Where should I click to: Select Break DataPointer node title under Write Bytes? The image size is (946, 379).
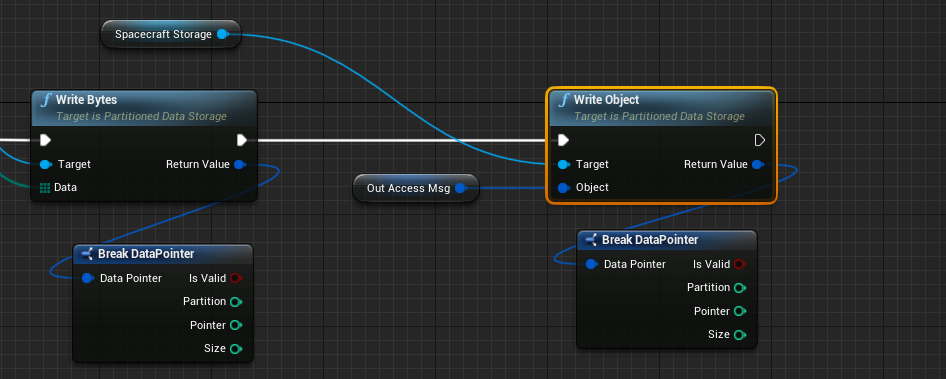click(146, 254)
